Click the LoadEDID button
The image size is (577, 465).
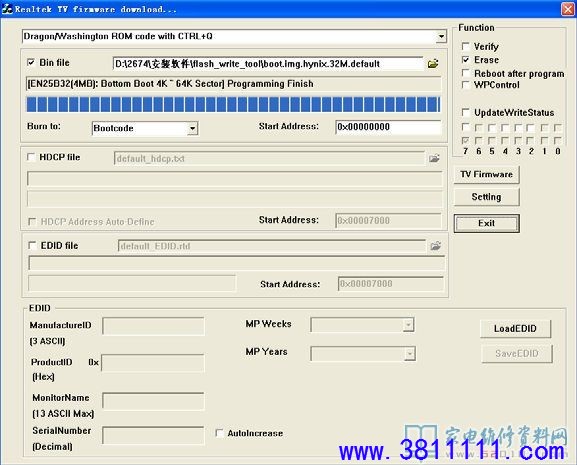pos(515,329)
